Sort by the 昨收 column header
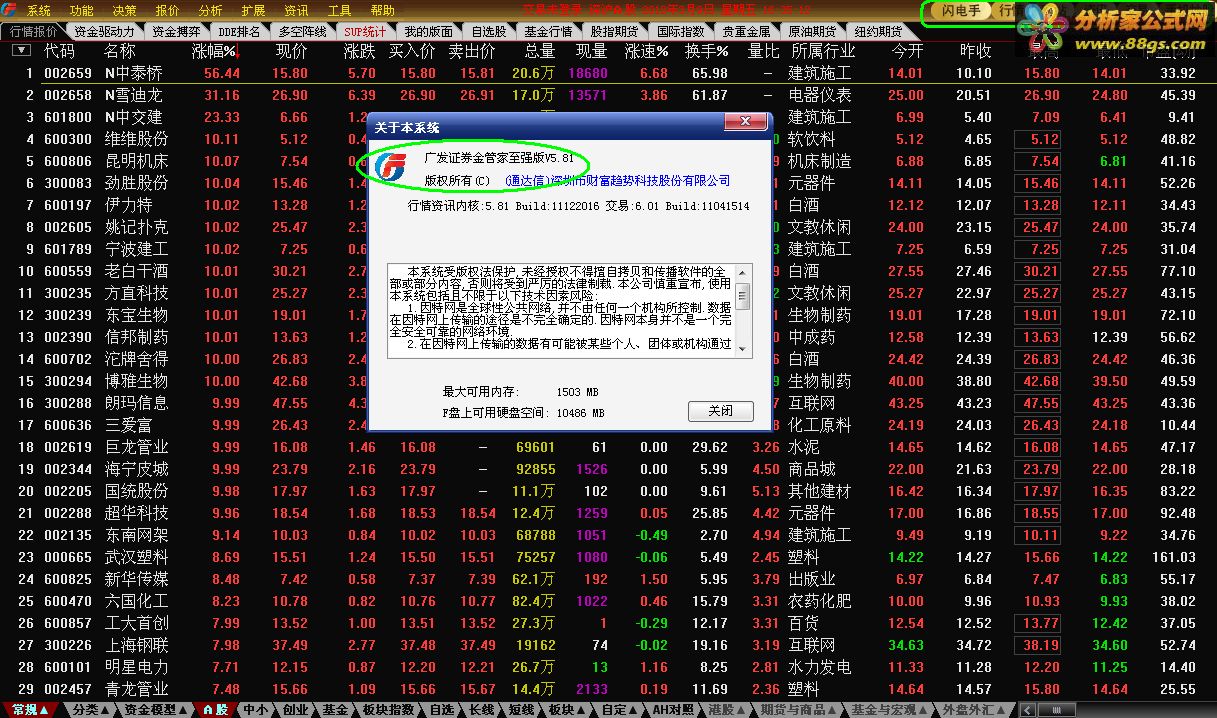Image resolution: width=1217 pixels, height=718 pixels. [x=975, y=51]
